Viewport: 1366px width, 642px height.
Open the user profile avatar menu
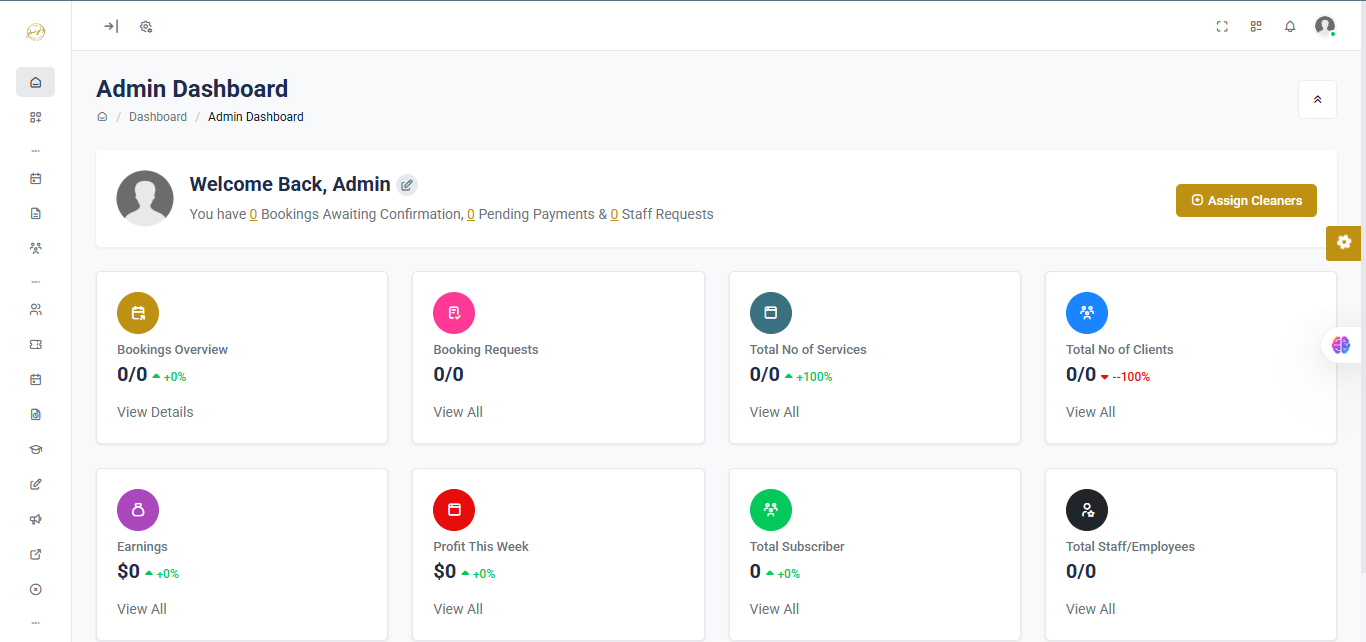1325,27
